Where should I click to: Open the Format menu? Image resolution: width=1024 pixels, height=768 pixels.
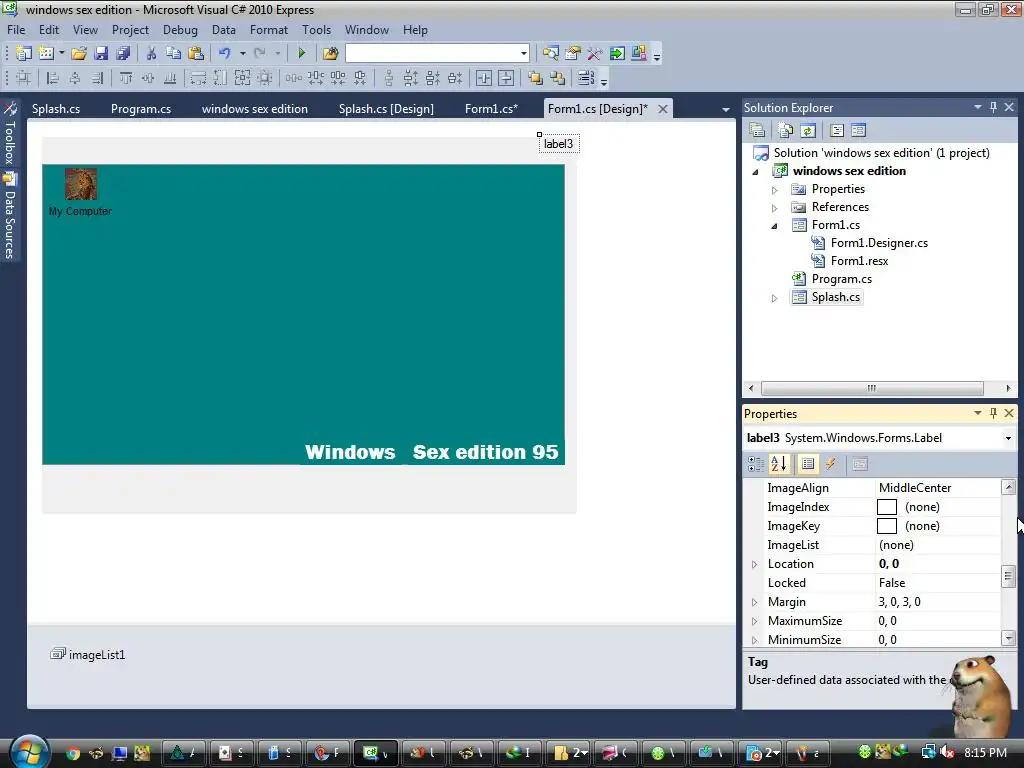268,30
